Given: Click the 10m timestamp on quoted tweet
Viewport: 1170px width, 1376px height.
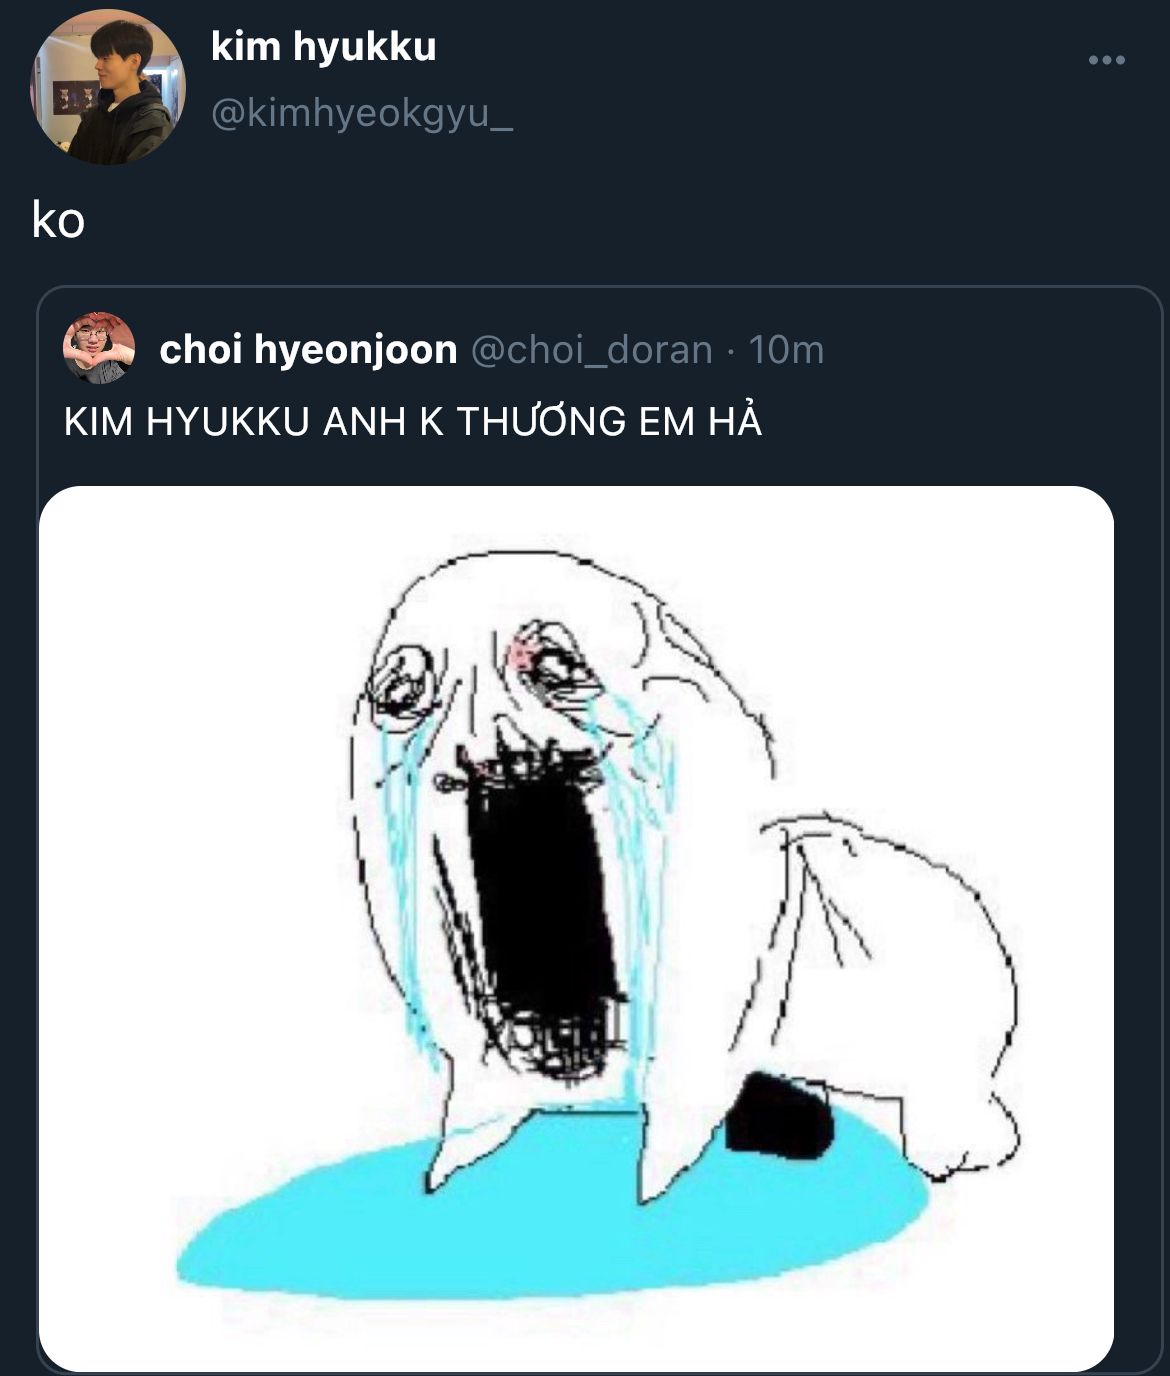Looking at the screenshot, I should click(x=786, y=350).
